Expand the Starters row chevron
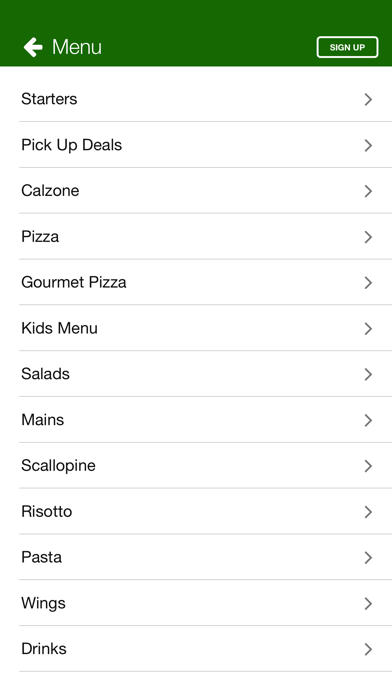 [x=368, y=99]
